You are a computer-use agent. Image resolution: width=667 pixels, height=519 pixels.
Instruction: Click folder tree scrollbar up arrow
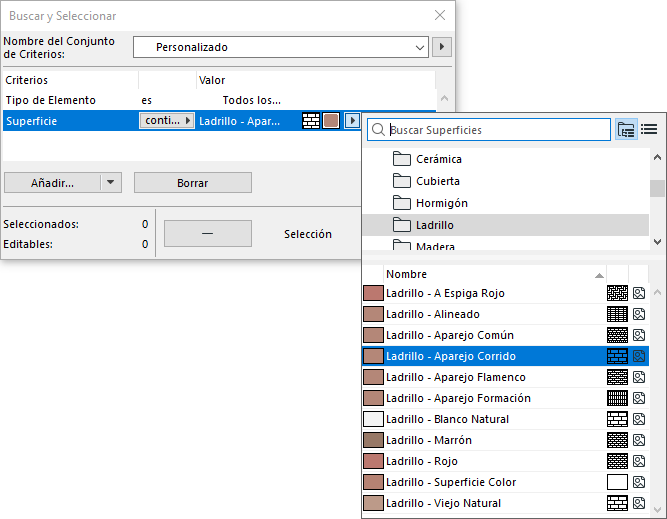pos(657,157)
